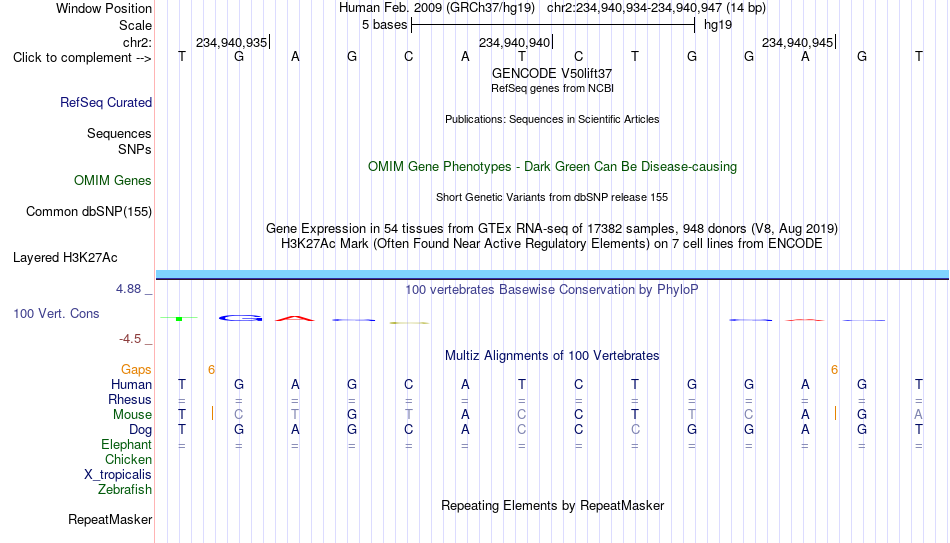Select the 100 Vert. Cons track label
Screen dimensions: 950x543
56,313
